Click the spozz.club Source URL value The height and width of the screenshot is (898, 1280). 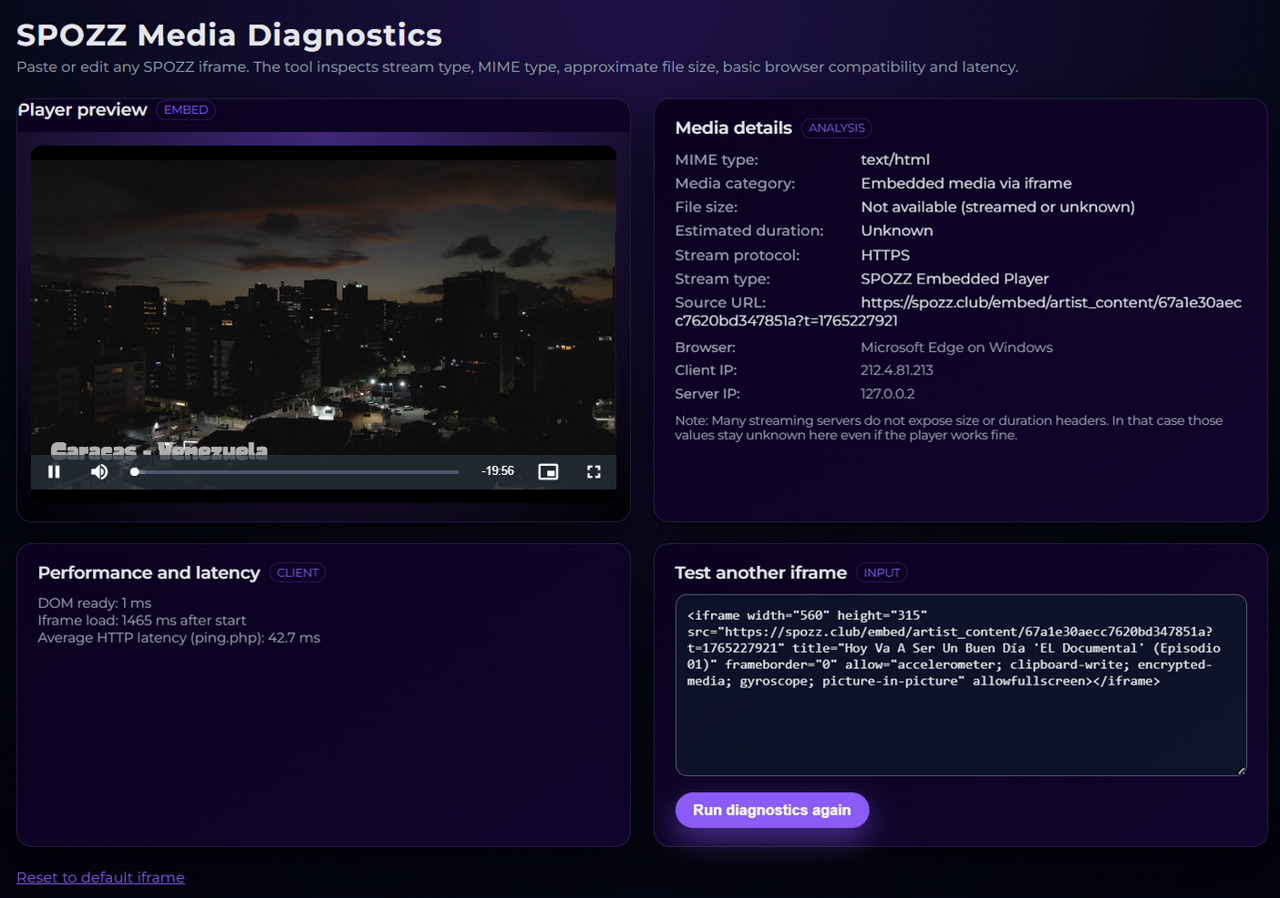[1050, 303]
